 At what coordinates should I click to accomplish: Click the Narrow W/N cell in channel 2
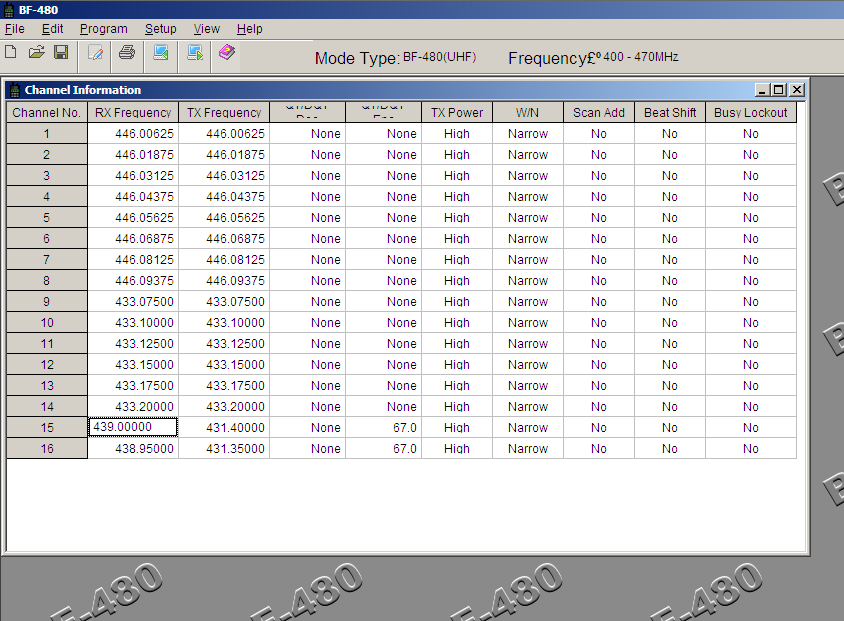[x=528, y=154]
